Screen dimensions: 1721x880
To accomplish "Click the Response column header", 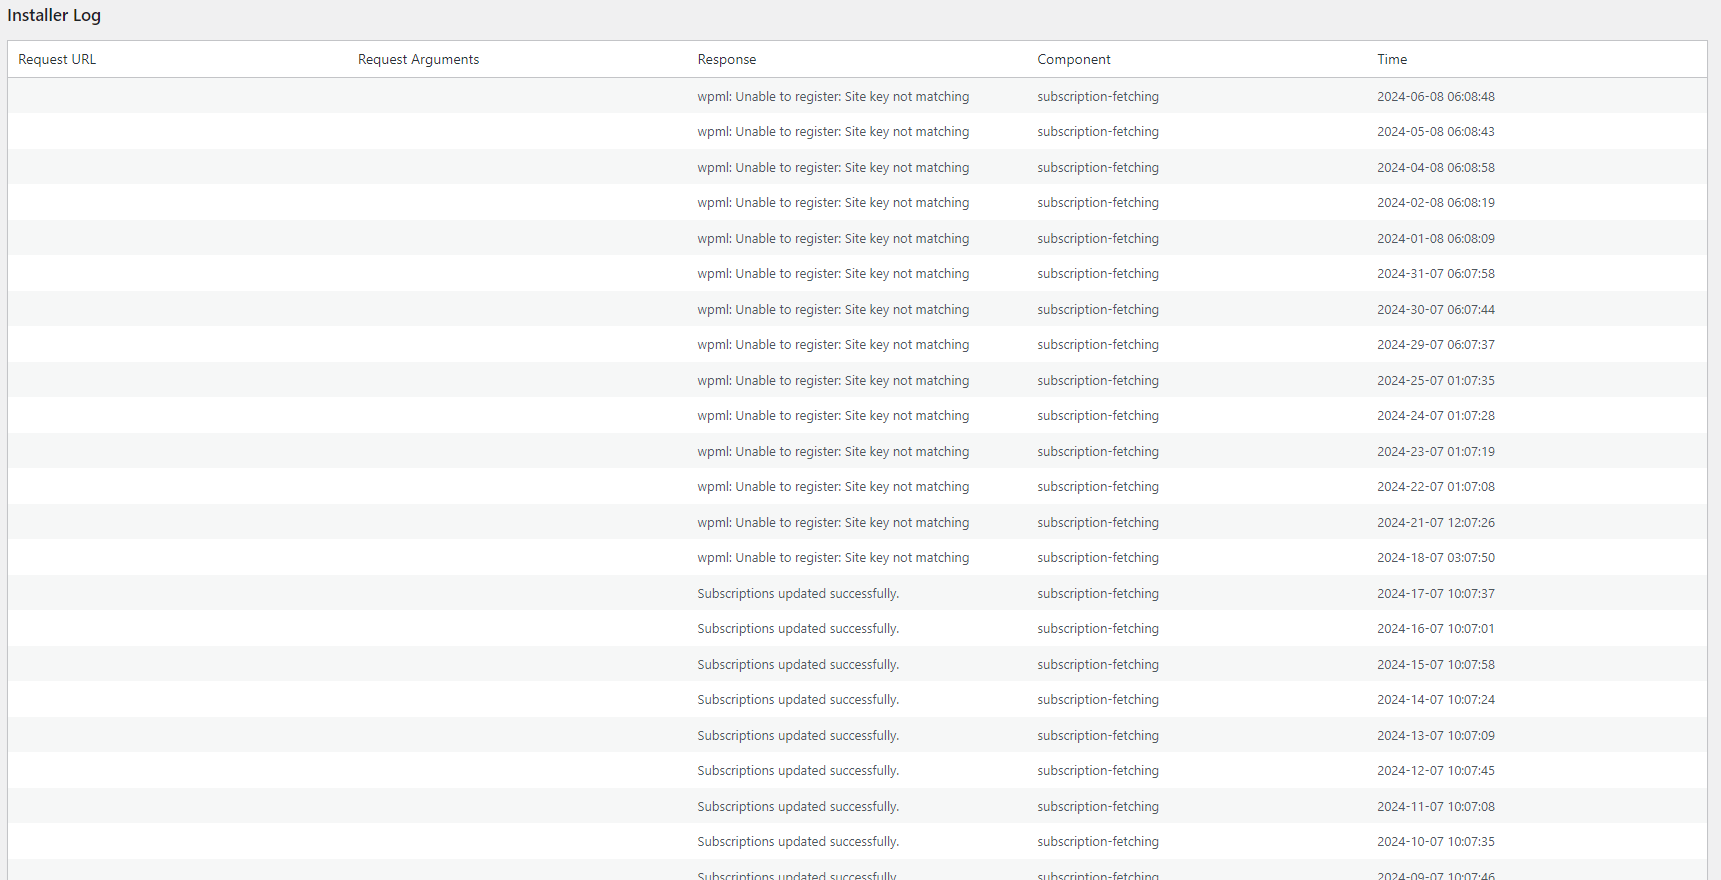I will click(726, 60).
